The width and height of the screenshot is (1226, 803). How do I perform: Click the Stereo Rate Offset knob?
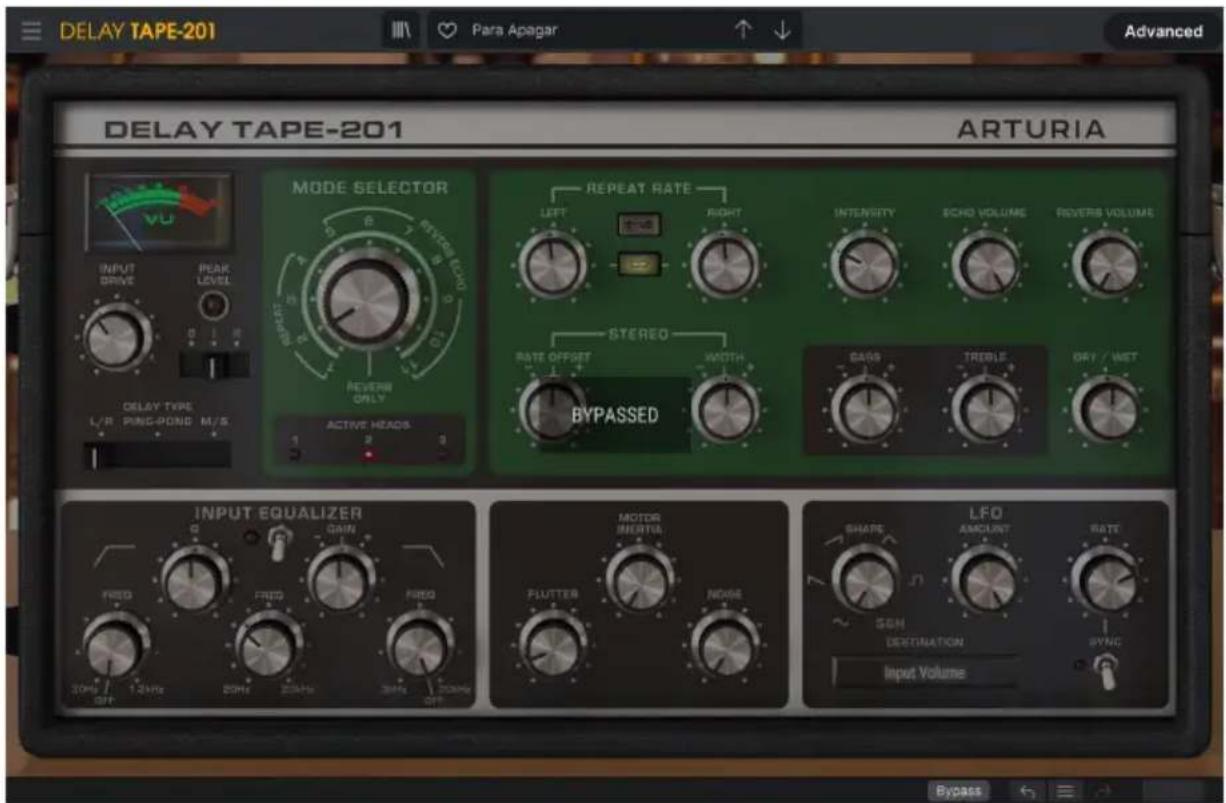(552, 410)
